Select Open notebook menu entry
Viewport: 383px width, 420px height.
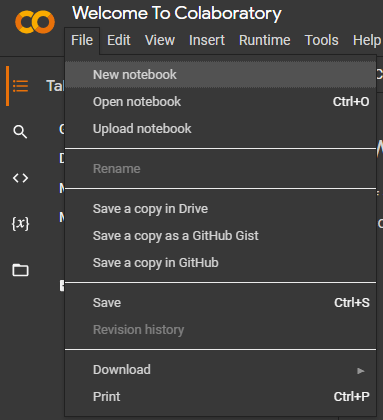click(220, 102)
